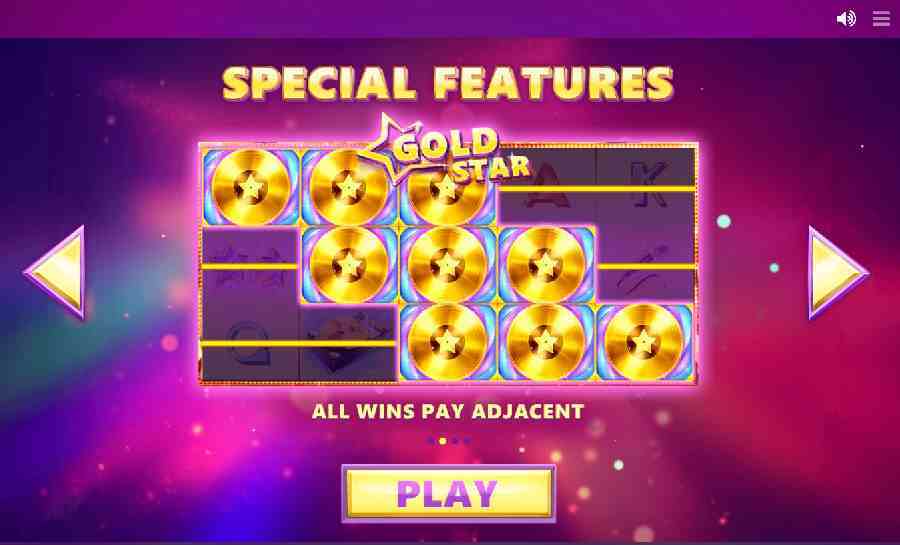Select the fourth pagination dot
900x545 pixels.
[x=467, y=441]
